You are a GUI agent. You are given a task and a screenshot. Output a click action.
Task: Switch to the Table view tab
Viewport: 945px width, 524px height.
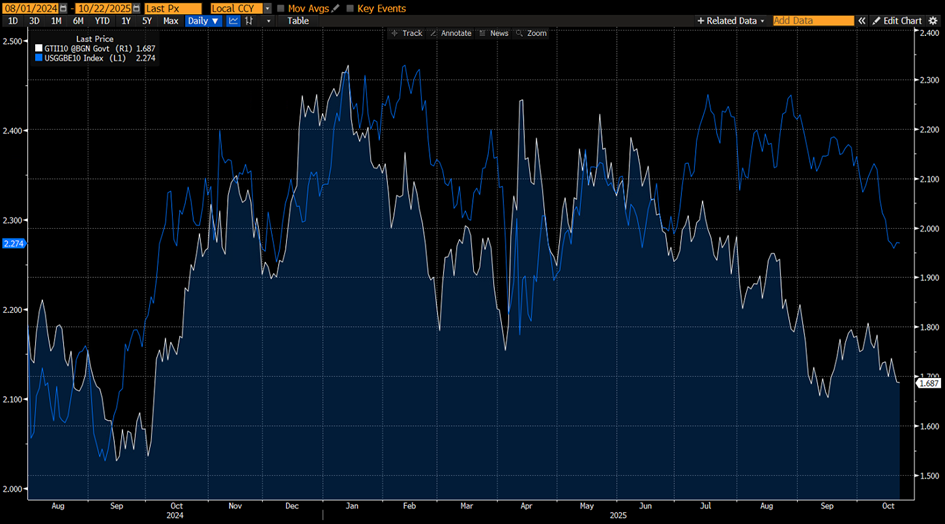pyautogui.click(x=298, y=20)
